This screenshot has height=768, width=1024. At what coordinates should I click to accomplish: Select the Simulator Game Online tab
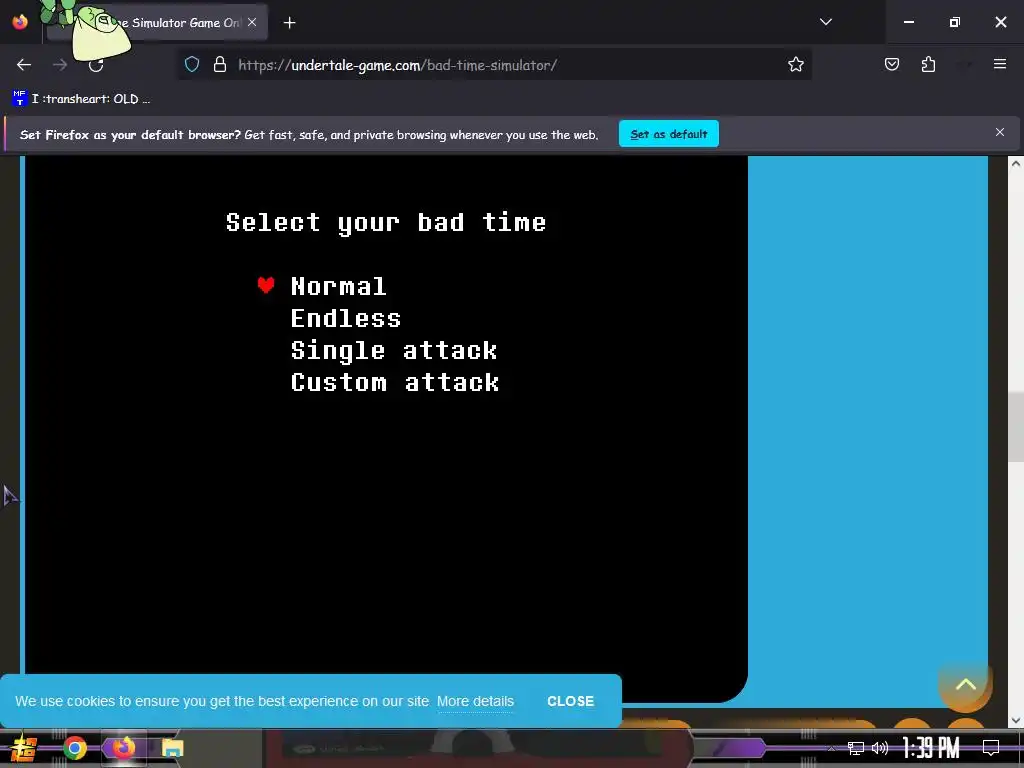click(158, 23)
